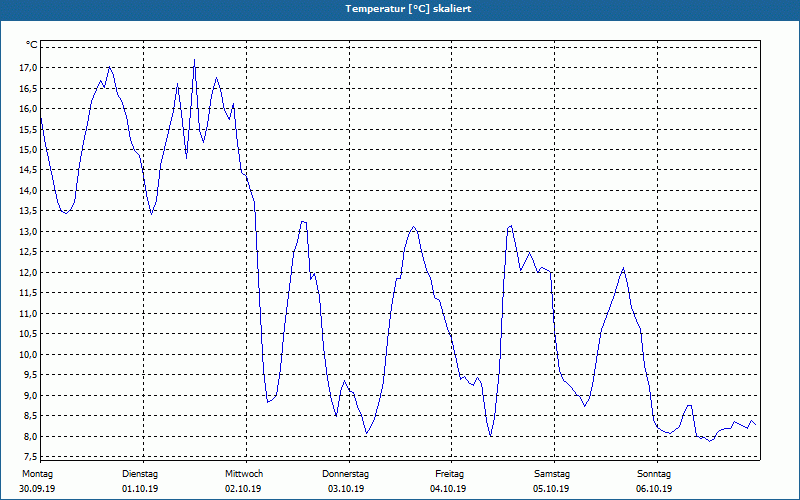Image resolution: width=800 pixels, height=500 pixels.
Task: Click the 8,0 y-axis value
Action: (x=30, y=436)
